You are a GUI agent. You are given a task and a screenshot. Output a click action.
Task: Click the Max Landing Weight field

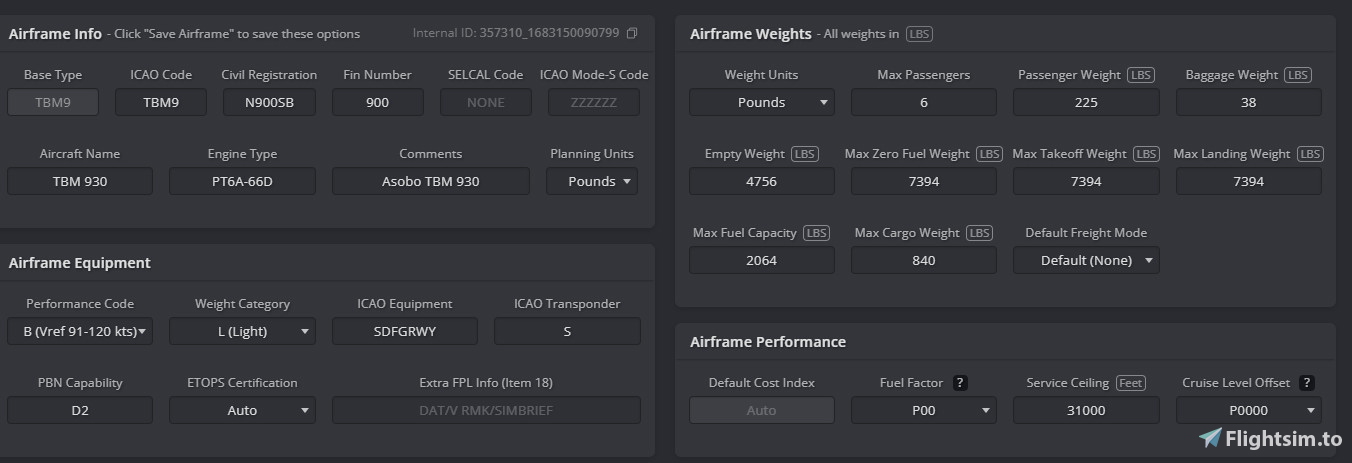tap(1248, 181)
